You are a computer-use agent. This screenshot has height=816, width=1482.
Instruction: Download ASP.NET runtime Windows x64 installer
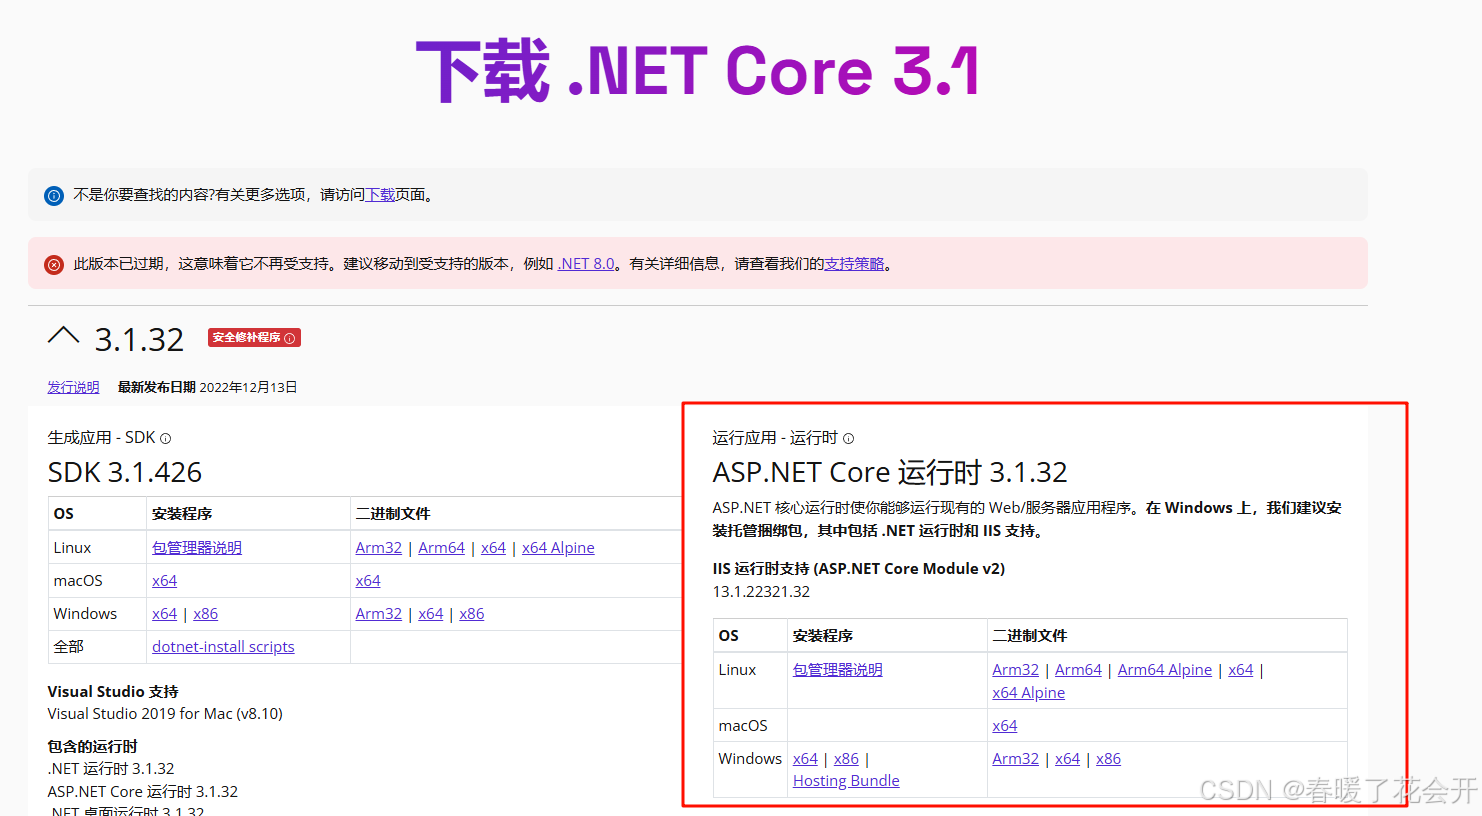tap(805, 759)
